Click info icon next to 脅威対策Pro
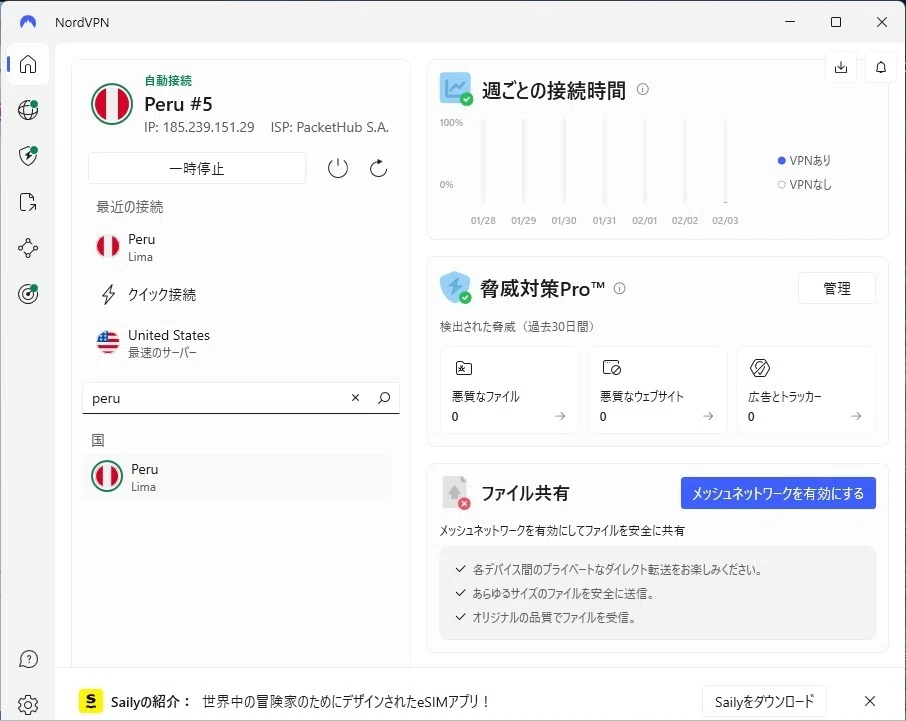The width and height of the screenshot is (906, 721). coord(619,288)
